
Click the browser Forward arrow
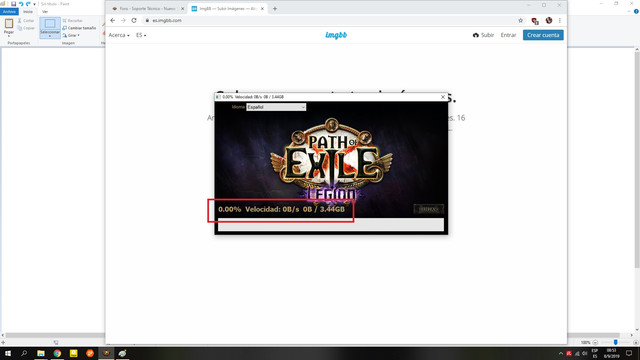pos(123,20)
